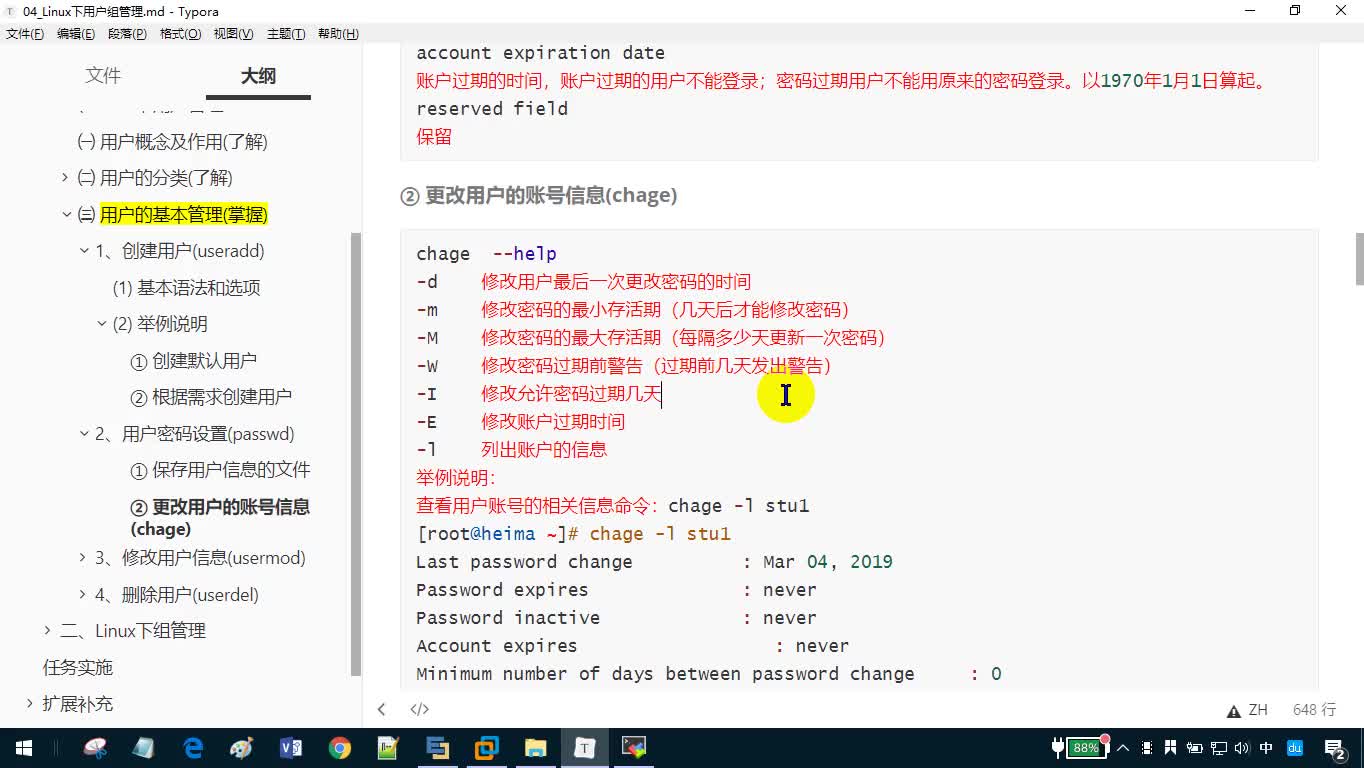Collapse 2、用户密码设置(passwd) node
The image size is (1364, 768).
coord(85,434)
